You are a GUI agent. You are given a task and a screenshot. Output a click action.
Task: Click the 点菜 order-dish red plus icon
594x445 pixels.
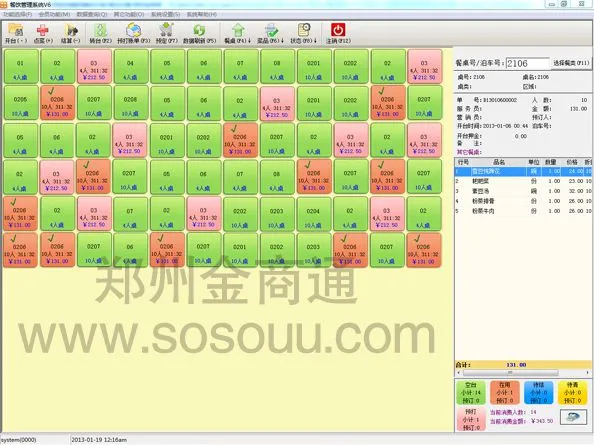click(x=43, y=33)
